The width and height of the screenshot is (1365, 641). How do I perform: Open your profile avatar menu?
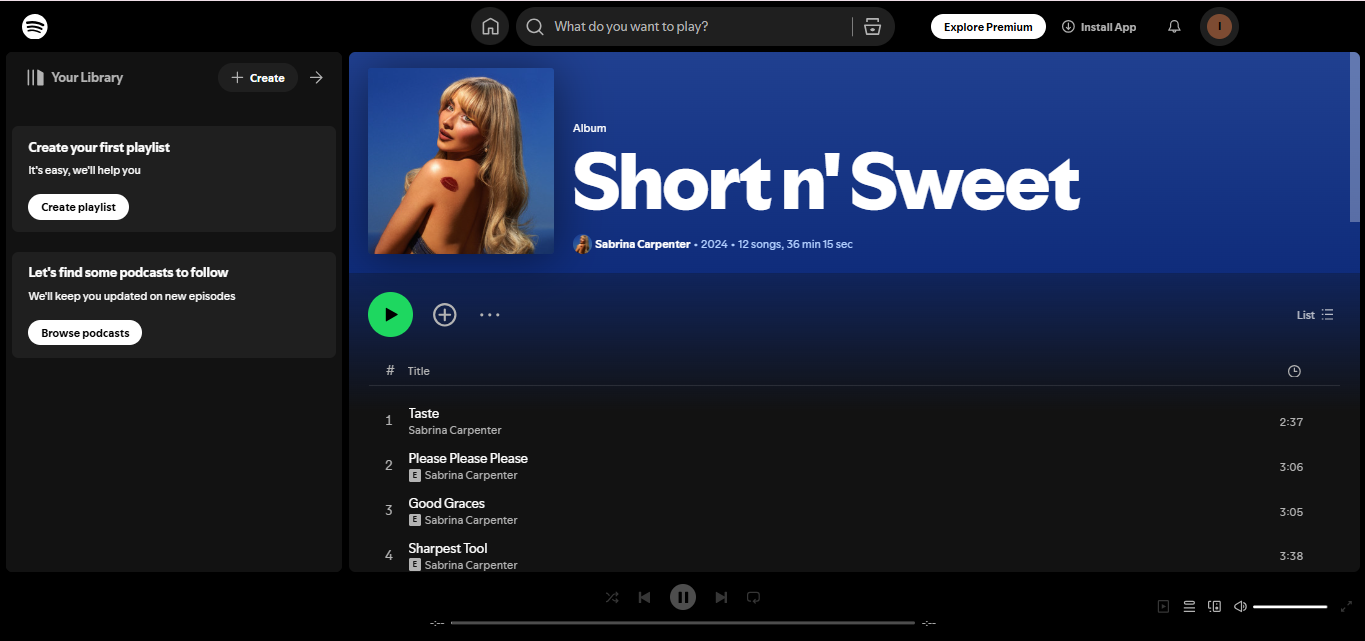coord(1219,26)
